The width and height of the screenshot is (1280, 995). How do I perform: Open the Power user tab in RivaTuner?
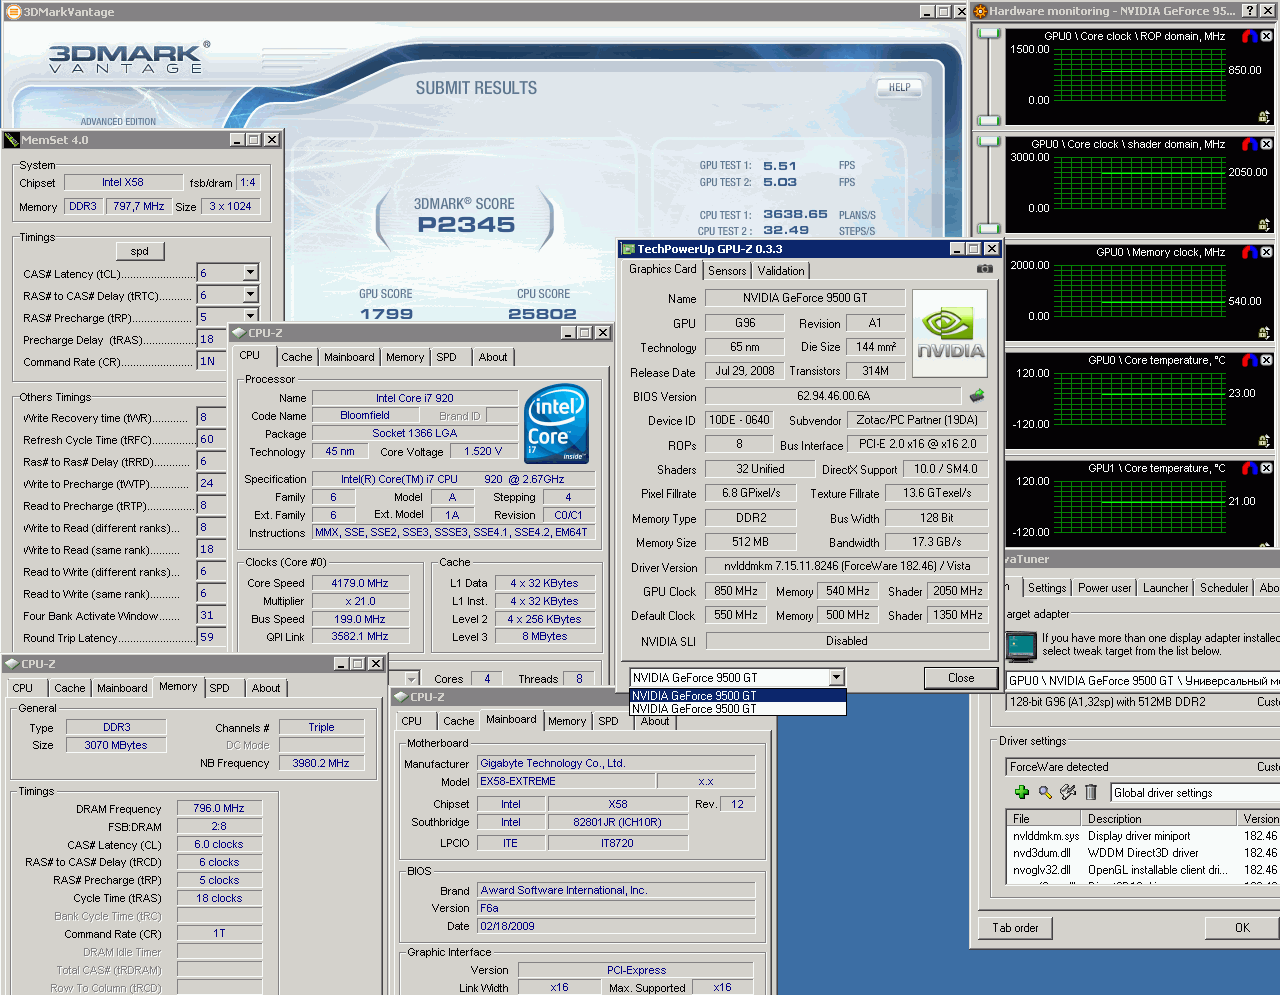1105,588
